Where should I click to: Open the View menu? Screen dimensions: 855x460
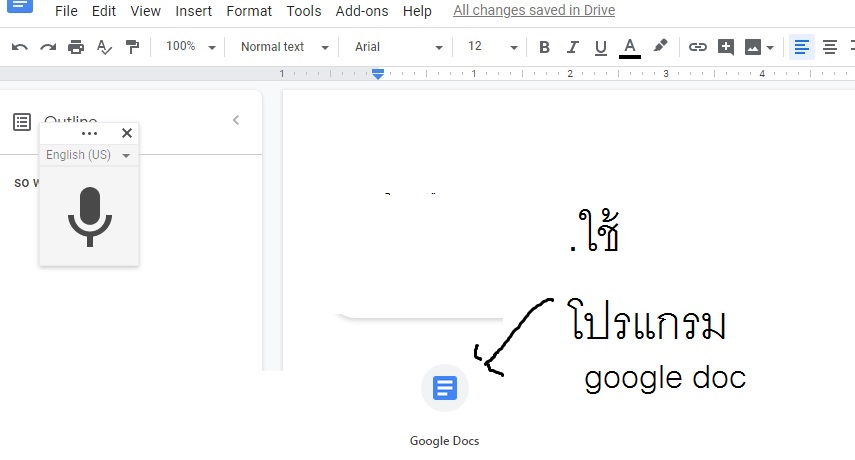tap(146, 11)
